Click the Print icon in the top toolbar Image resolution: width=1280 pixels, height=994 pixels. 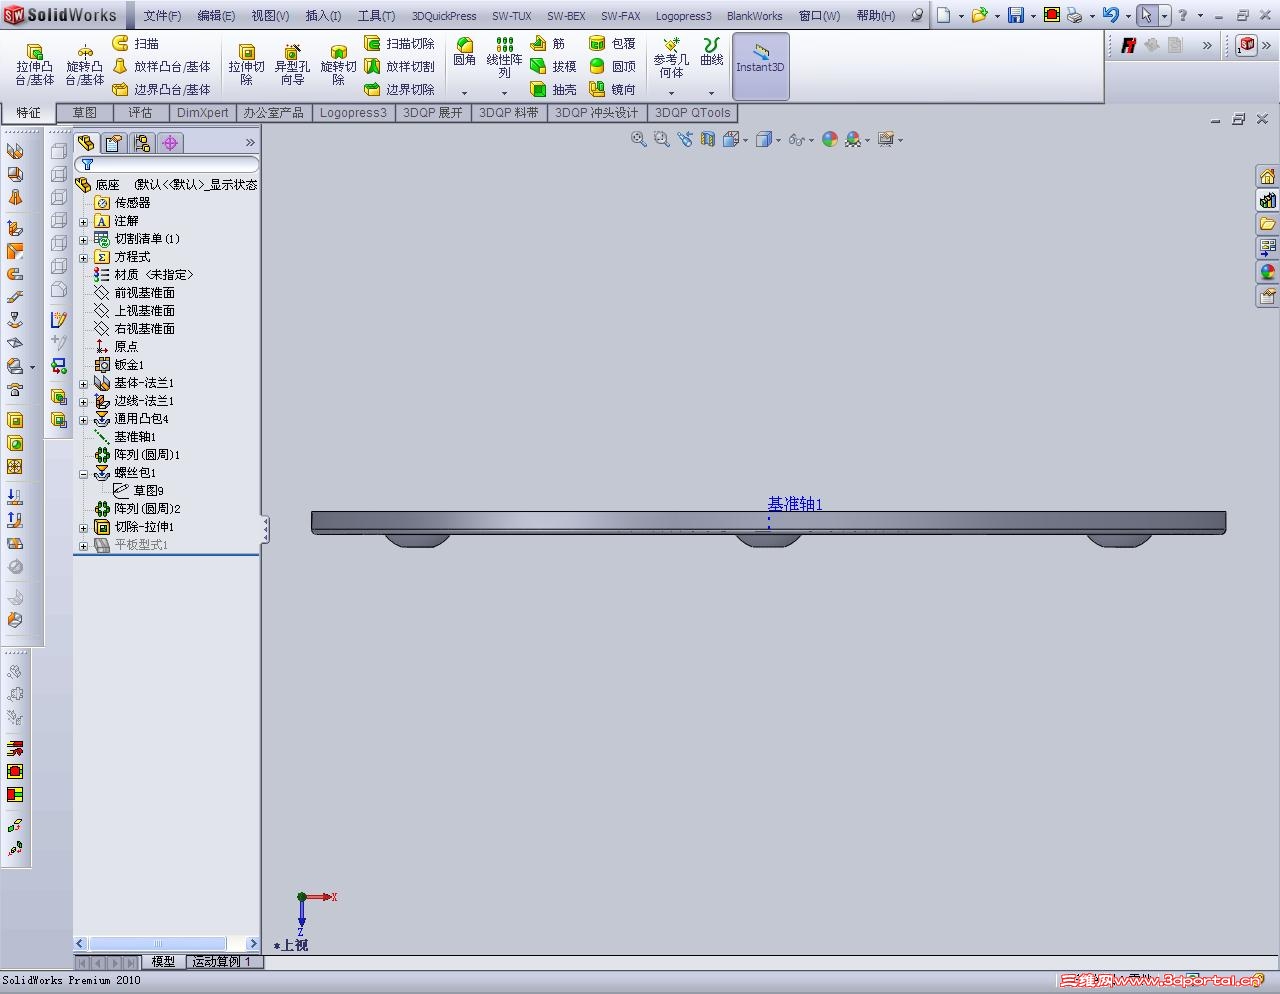pyautogui.click(x=1074, y=15)
